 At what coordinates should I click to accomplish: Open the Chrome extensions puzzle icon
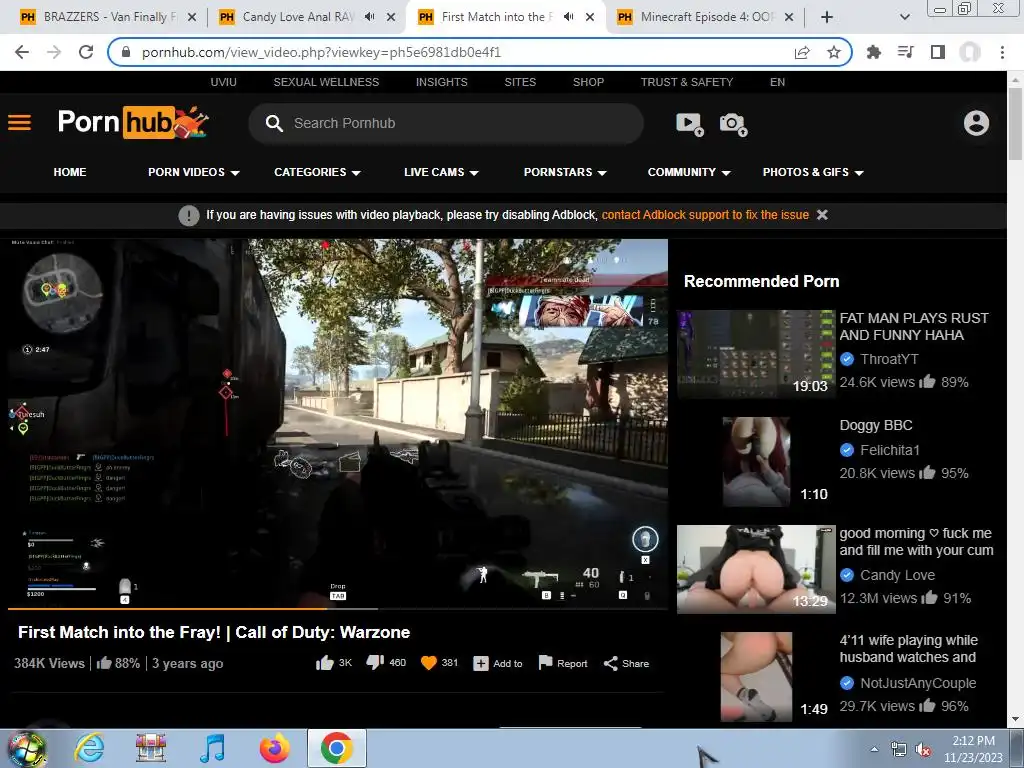coord(874,52)
